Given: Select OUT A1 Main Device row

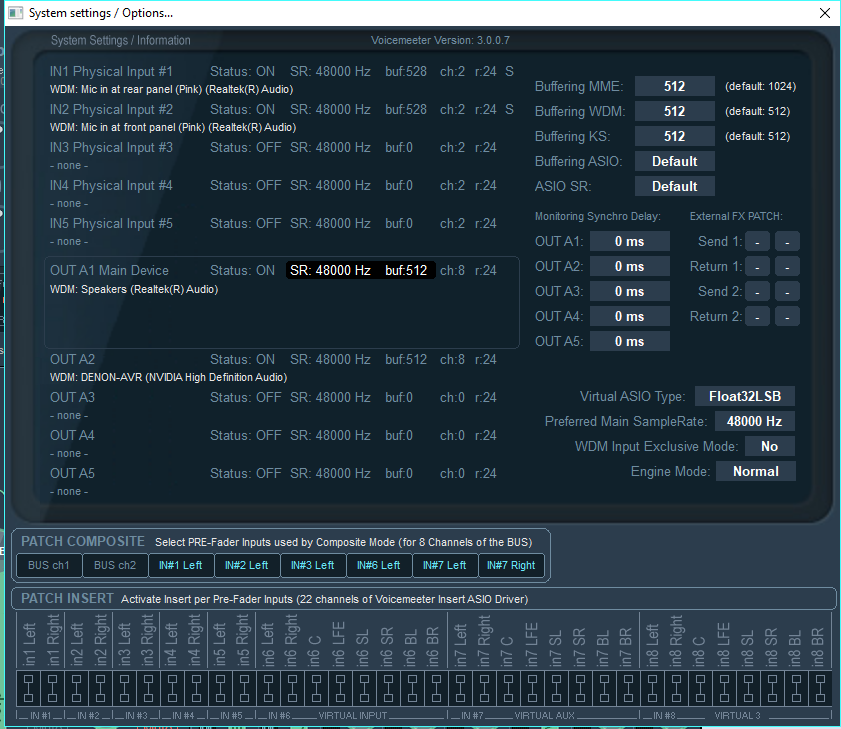Looking at the screenshot, I should point(282,303).
